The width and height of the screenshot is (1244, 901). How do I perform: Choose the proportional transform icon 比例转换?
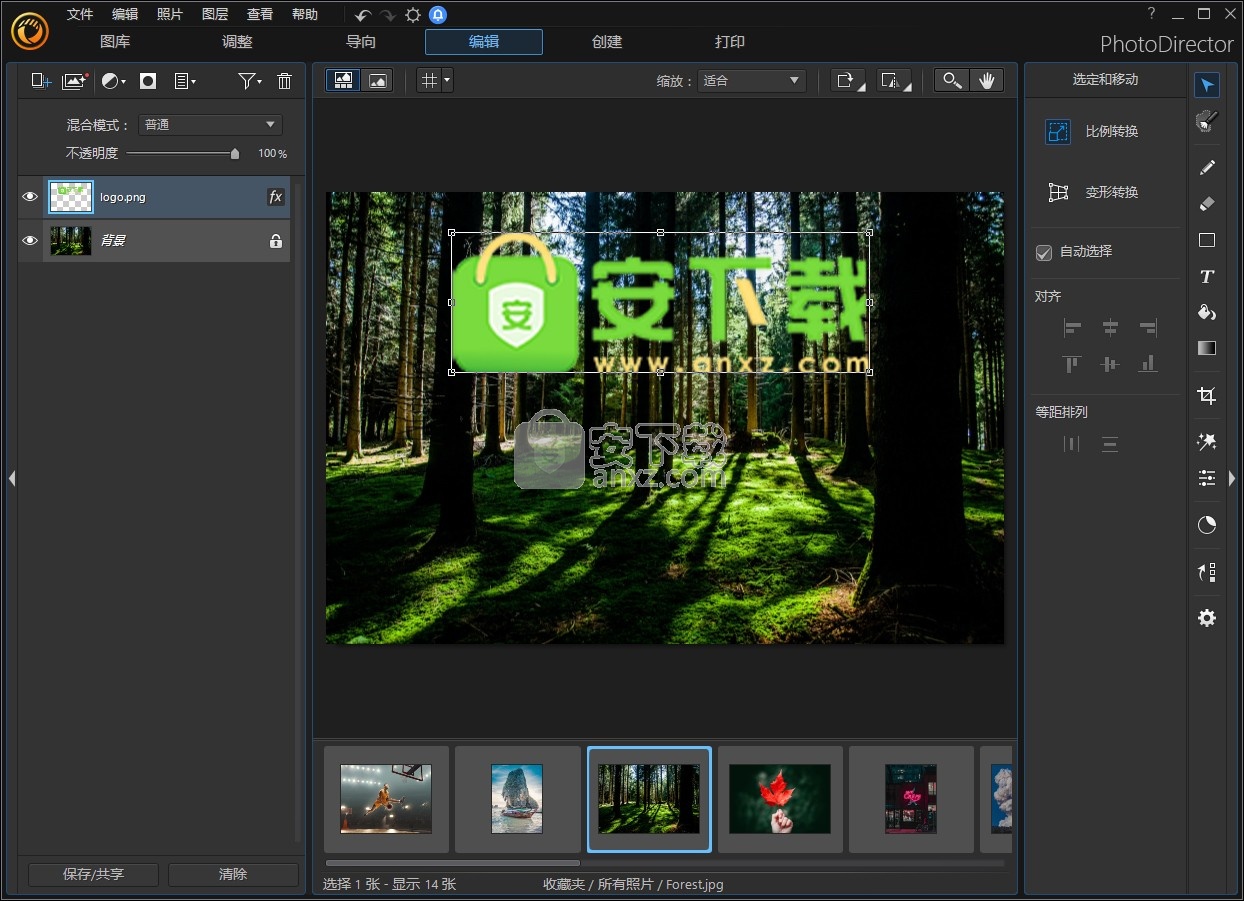point(1058,131)
